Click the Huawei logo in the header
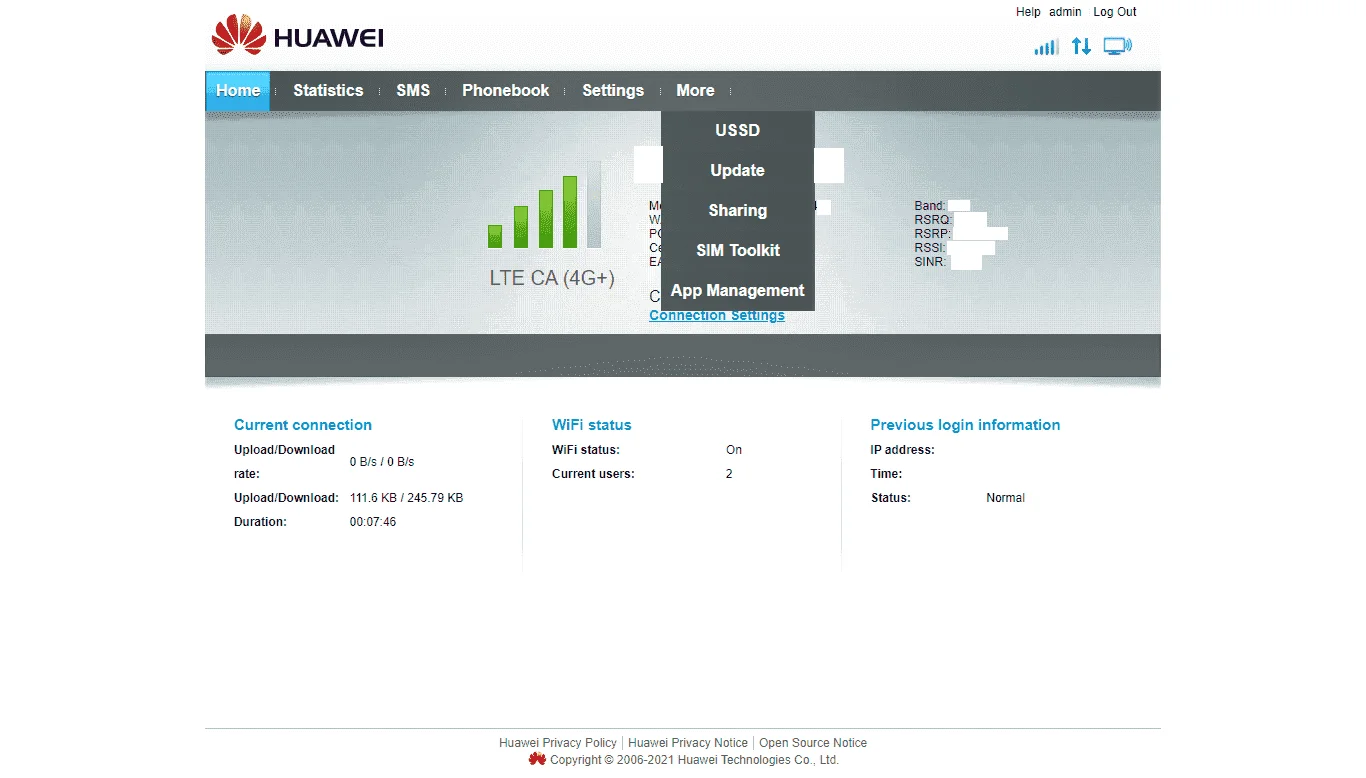The width and height of the screenshot is (1366, 778). tap(297, 35)
